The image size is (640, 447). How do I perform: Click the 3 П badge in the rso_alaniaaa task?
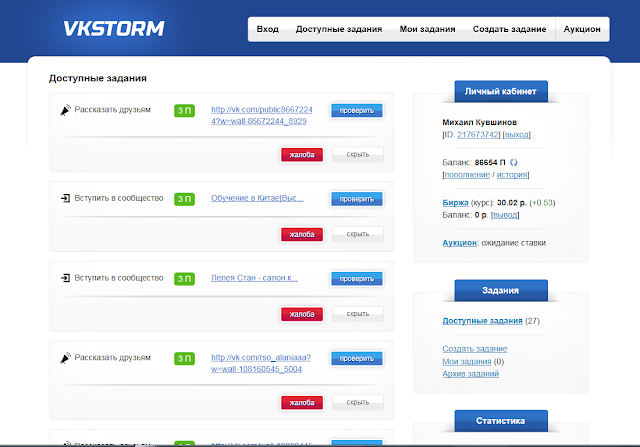pos(184,358)
